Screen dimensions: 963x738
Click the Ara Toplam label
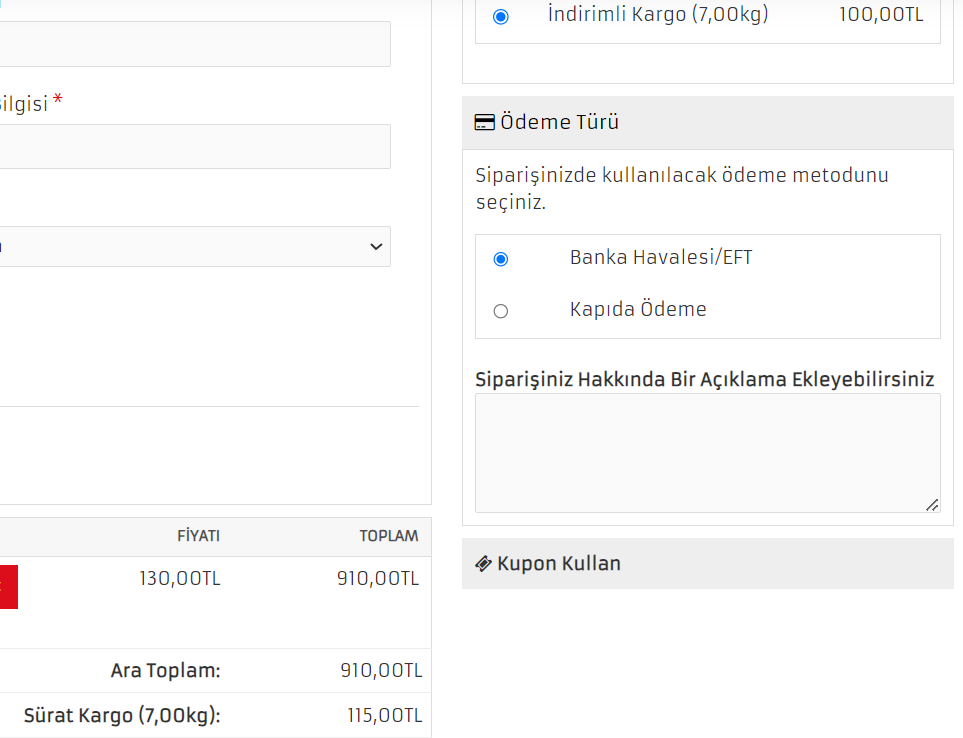pos(165,670)
